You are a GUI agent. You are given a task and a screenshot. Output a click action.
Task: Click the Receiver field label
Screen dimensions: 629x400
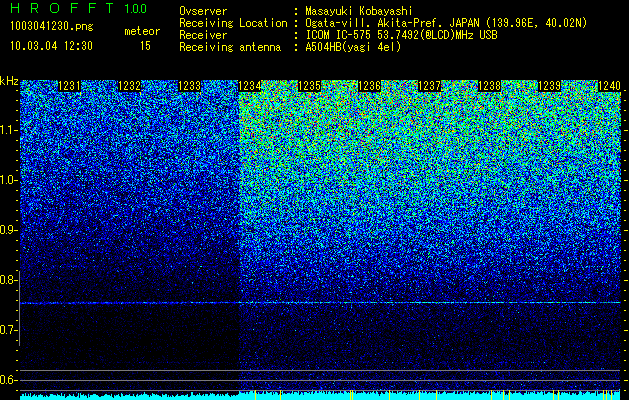click(x=203, y=35)
